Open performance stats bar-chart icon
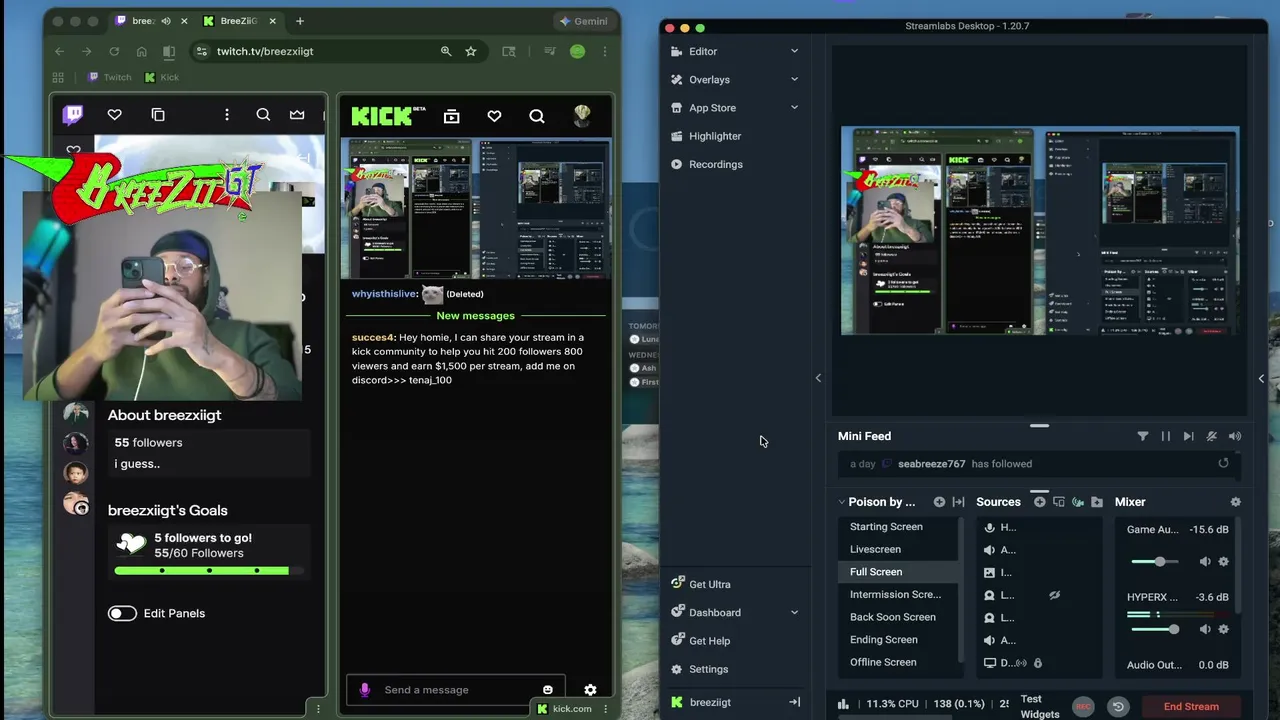The width and height of the screenshot is (1280, 720). [x=843, y=704]
